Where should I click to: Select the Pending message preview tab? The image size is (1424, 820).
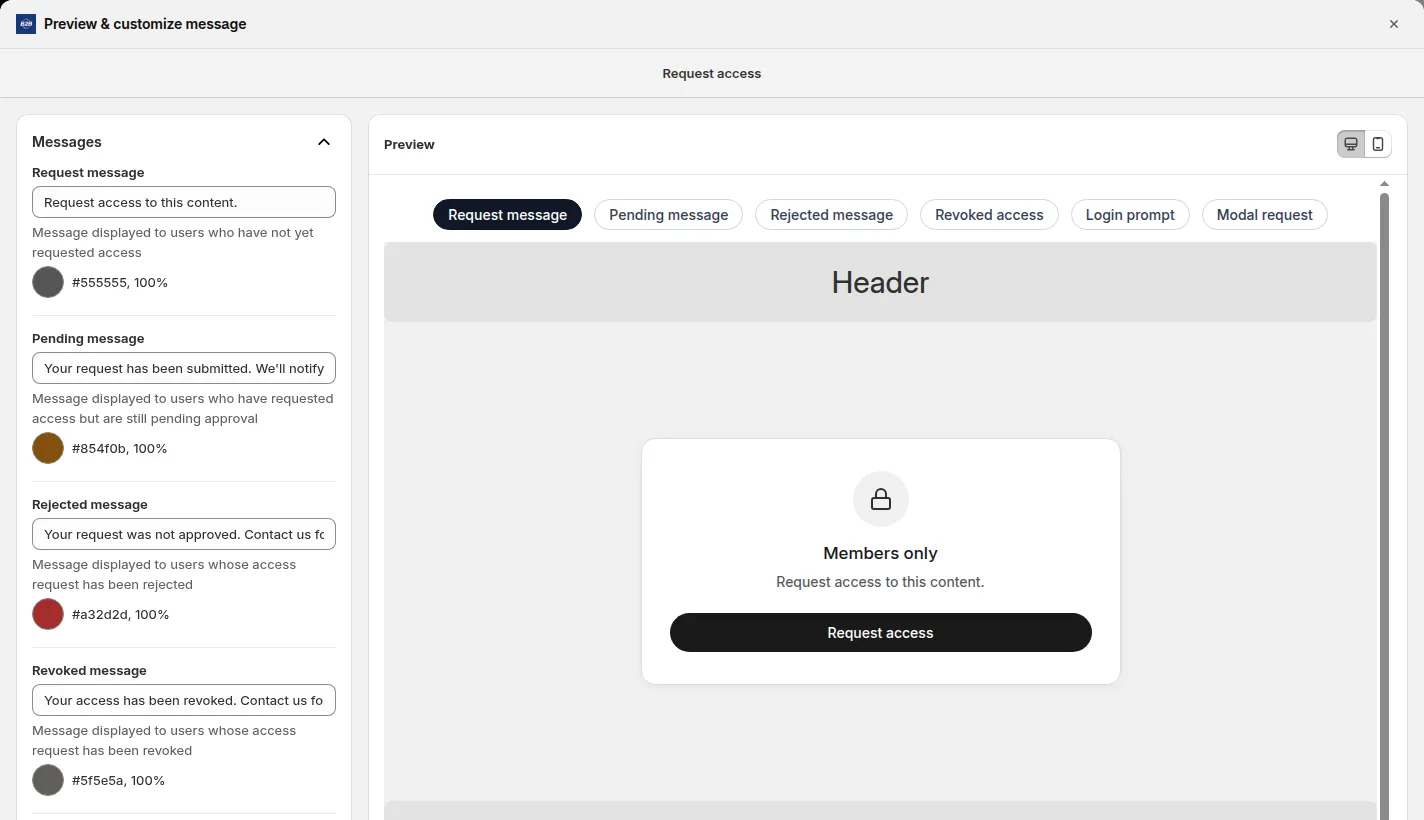[669, 215]
